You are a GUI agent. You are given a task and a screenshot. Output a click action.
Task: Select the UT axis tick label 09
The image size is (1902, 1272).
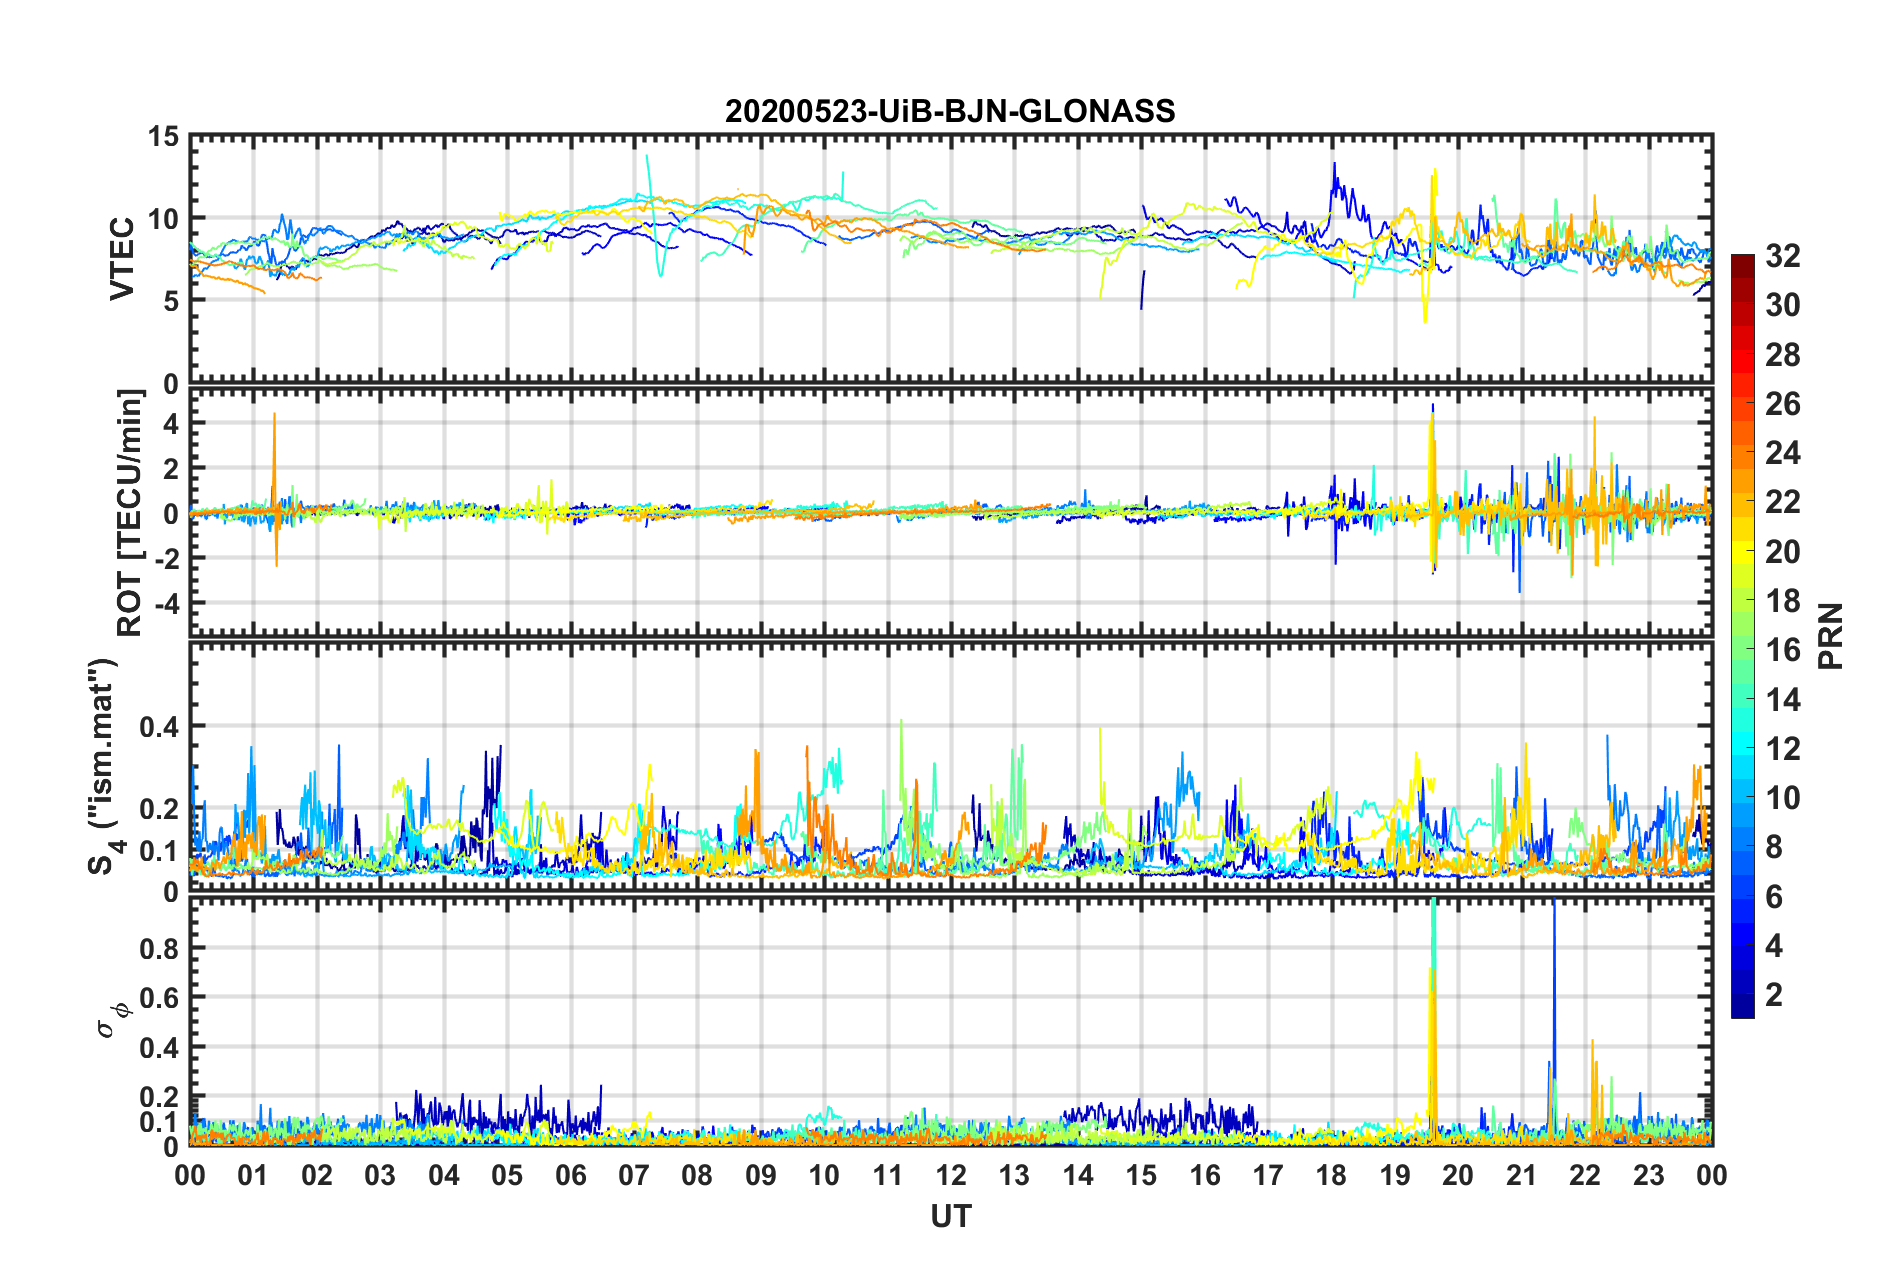point(761,1174)
